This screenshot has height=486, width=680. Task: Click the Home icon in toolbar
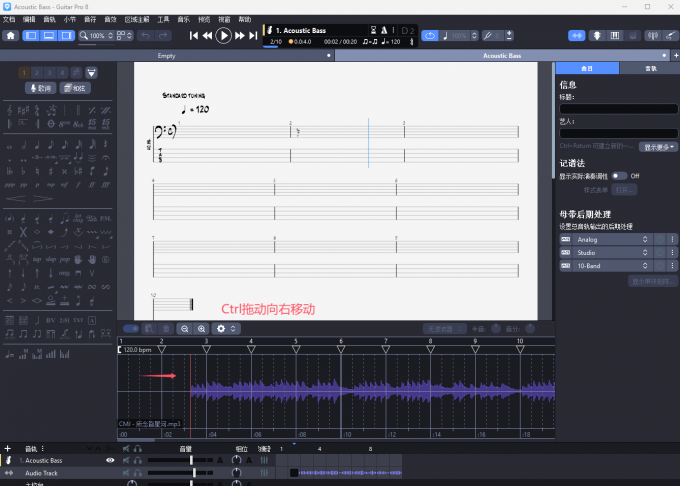[10, 35]
